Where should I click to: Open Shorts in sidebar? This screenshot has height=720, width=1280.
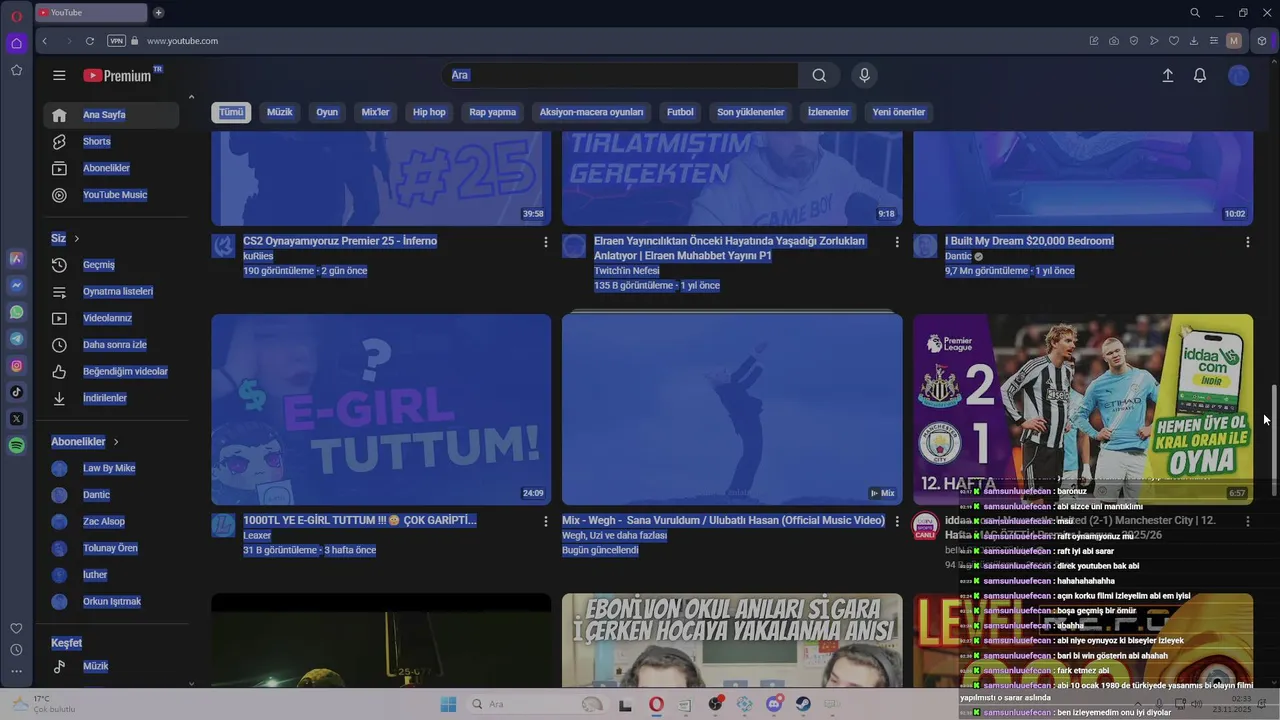(x=112, y=142)
